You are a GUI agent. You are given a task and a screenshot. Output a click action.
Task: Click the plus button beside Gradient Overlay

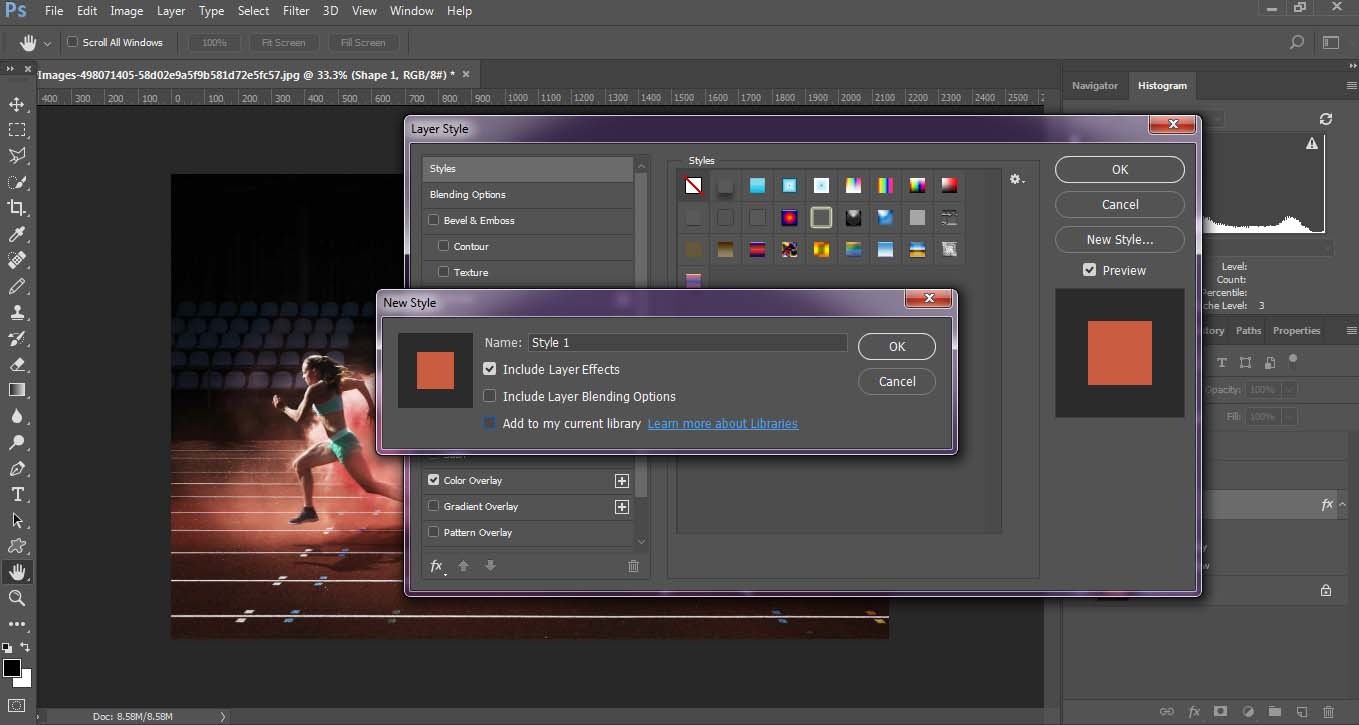click(x=622, y=507)
